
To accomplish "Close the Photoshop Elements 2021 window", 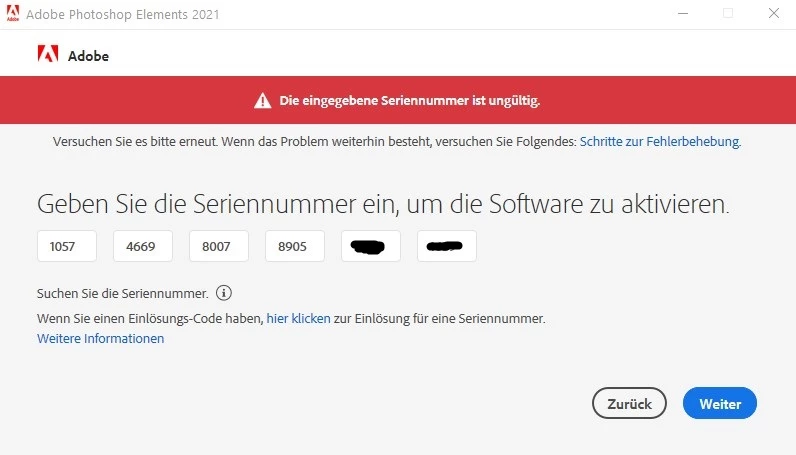I will pos(774,13).
